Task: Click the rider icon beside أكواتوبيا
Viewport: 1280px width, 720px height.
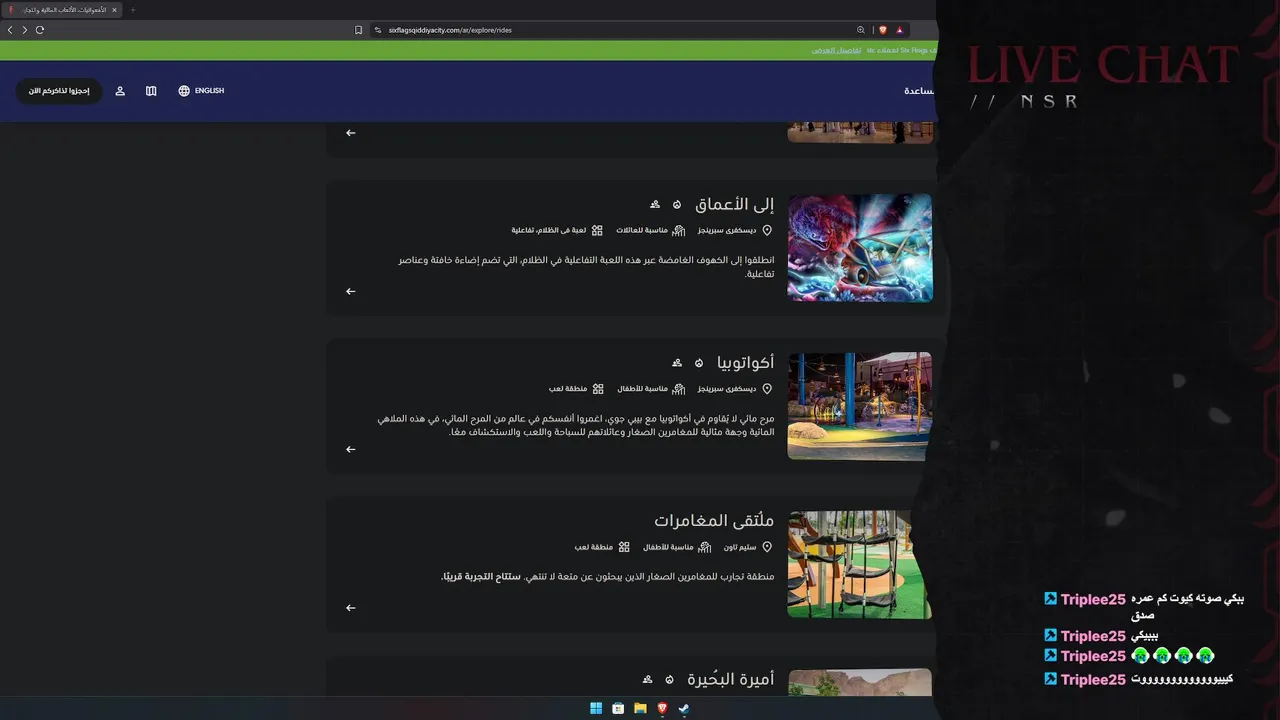Action: point(677,363)
